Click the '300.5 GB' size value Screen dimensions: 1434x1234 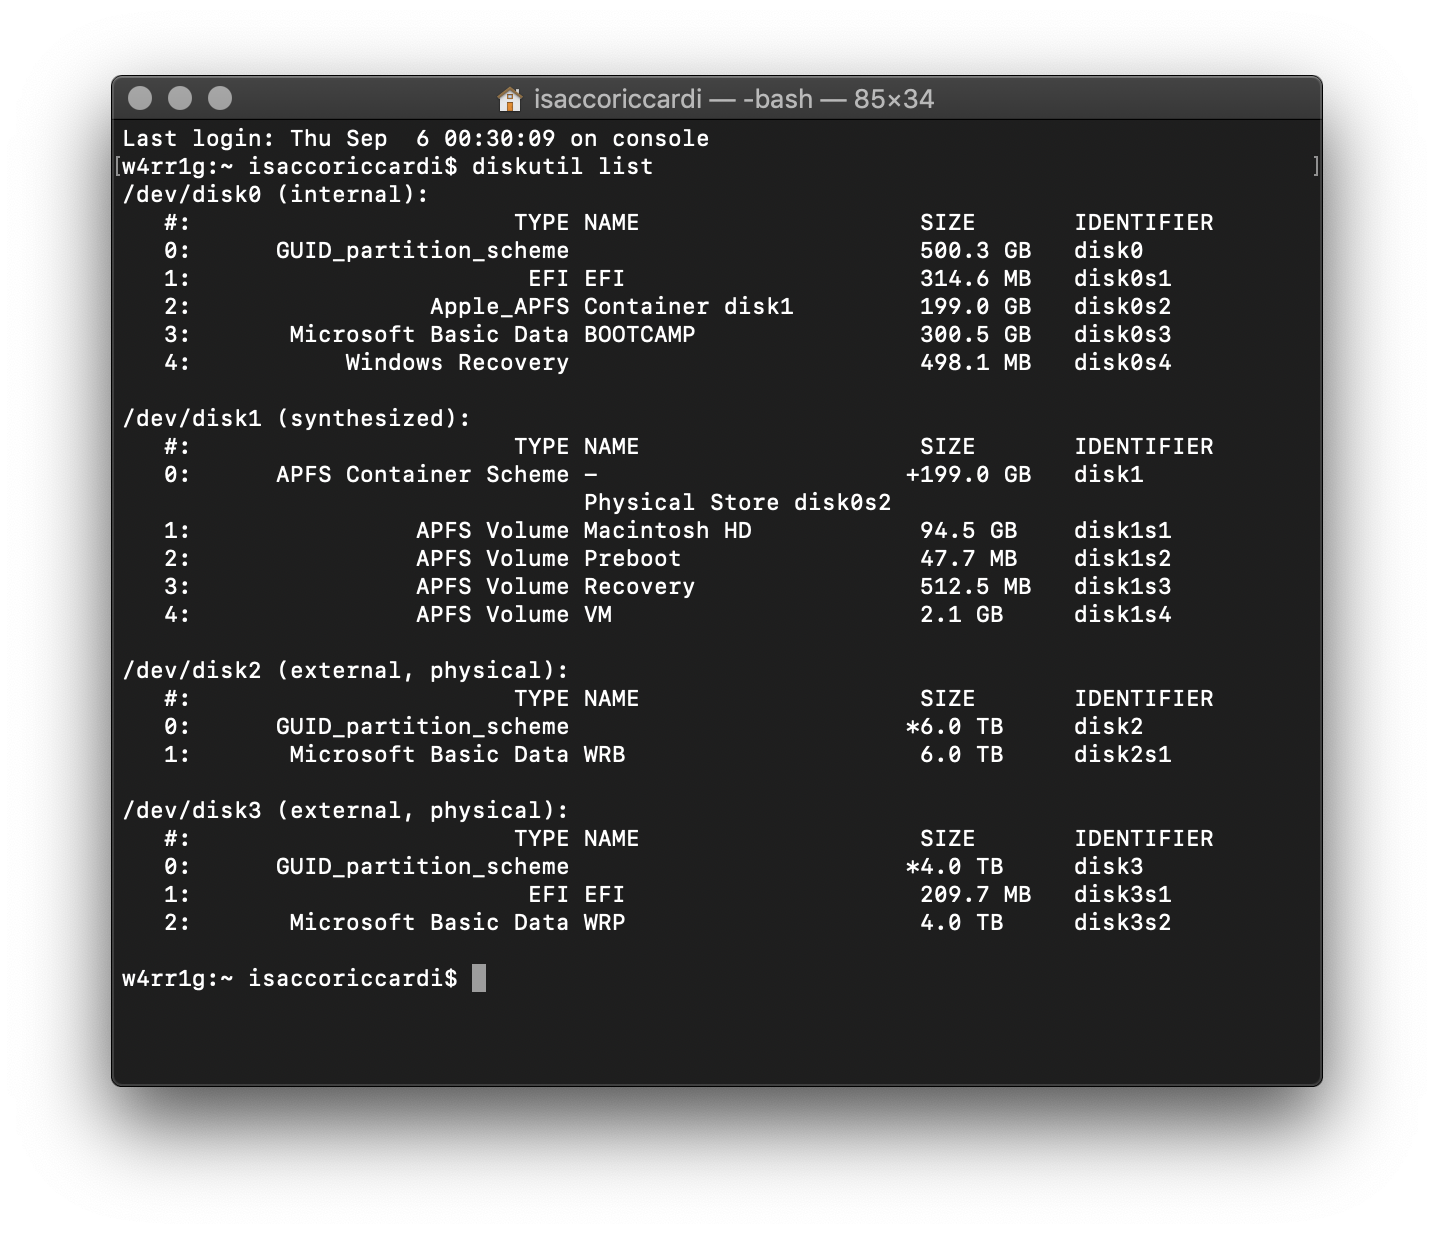click(x=976, y=334)
